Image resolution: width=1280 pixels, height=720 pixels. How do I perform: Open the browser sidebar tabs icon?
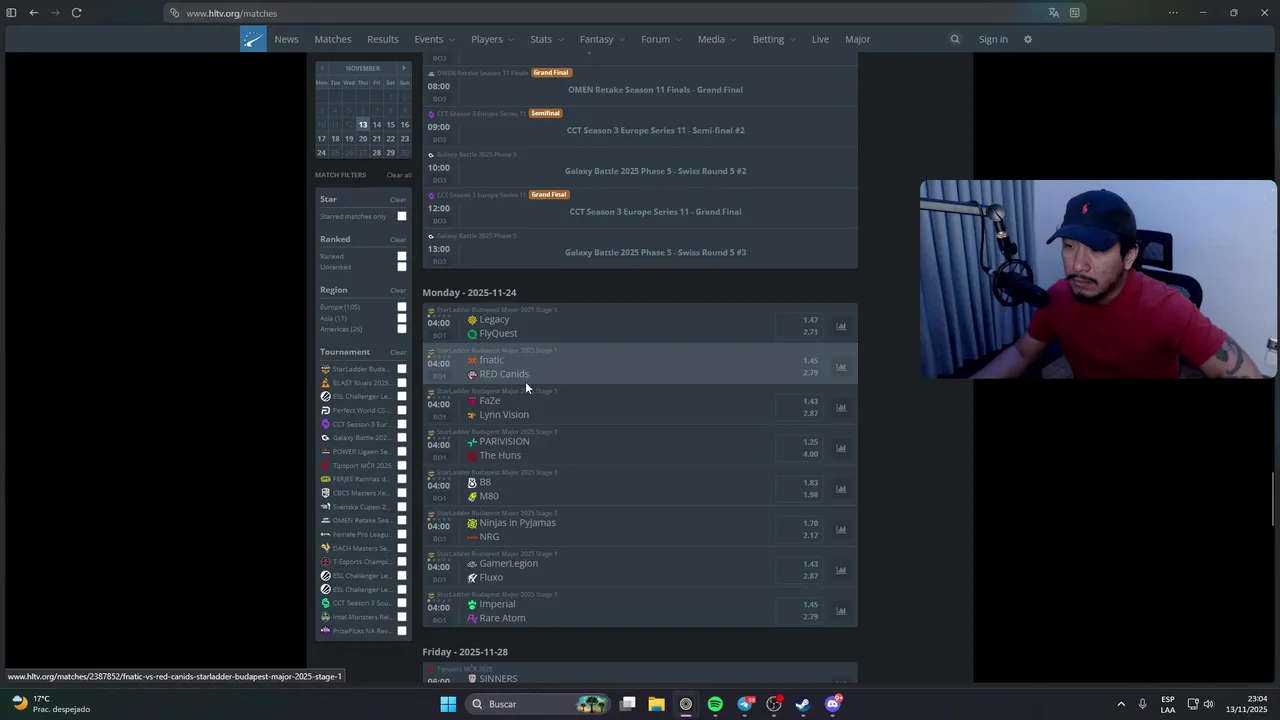tap(11, 13)
